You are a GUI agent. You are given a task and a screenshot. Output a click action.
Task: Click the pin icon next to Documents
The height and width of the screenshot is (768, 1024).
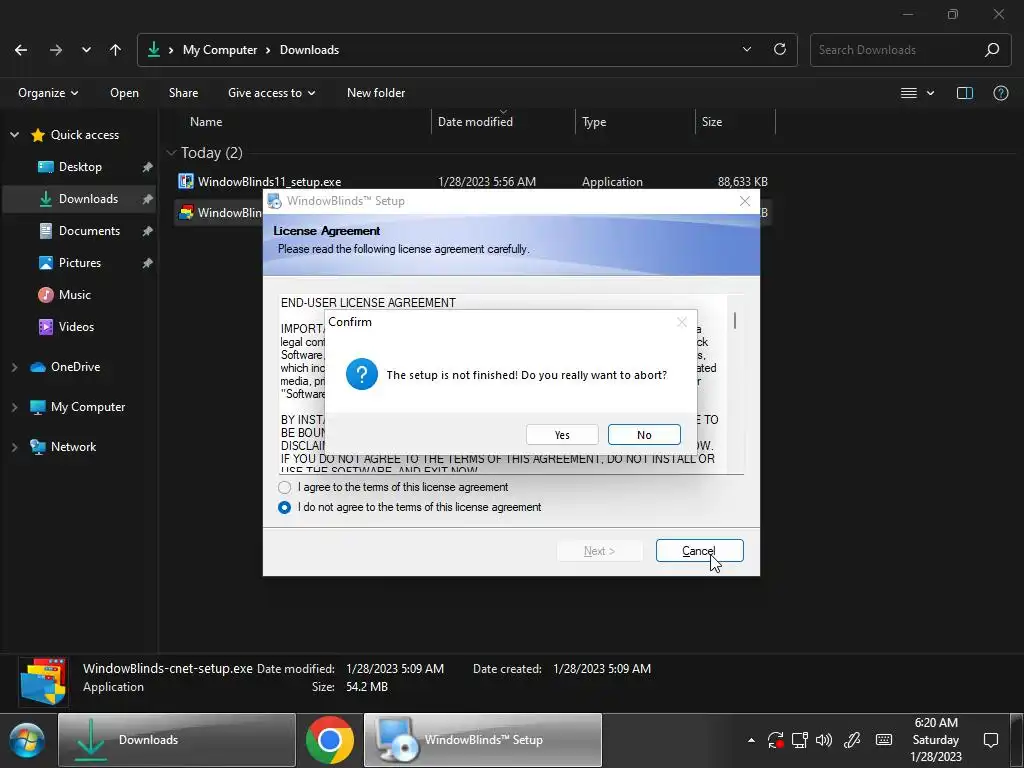(x=148, y=231)
